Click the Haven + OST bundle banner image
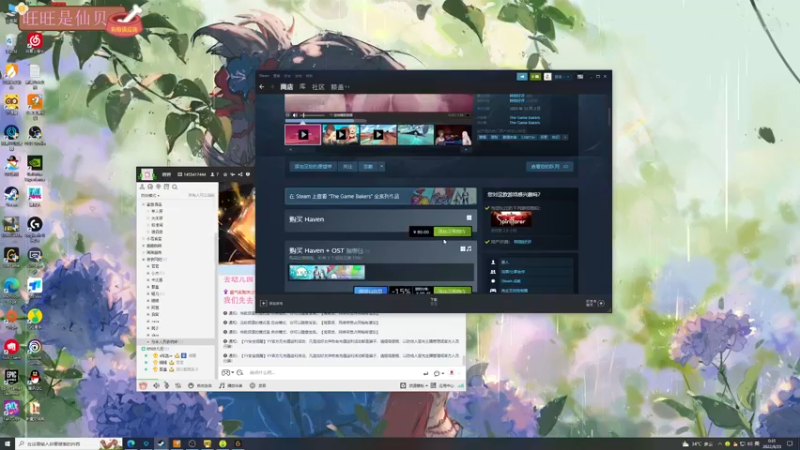The image size is (800, 450). tap(327, 272)
